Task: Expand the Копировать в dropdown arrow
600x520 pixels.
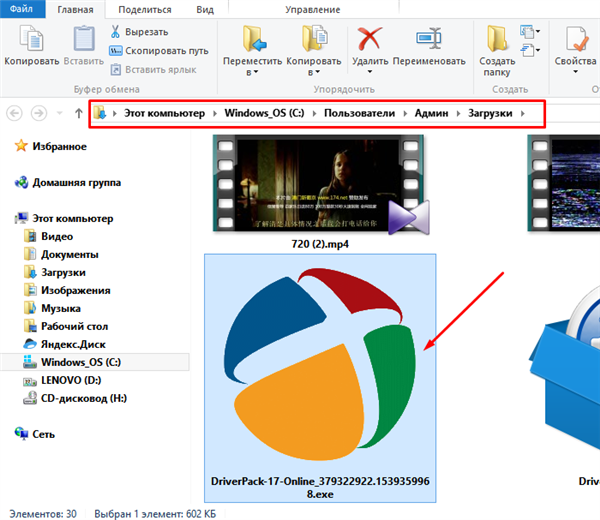Action: point(317,72)
